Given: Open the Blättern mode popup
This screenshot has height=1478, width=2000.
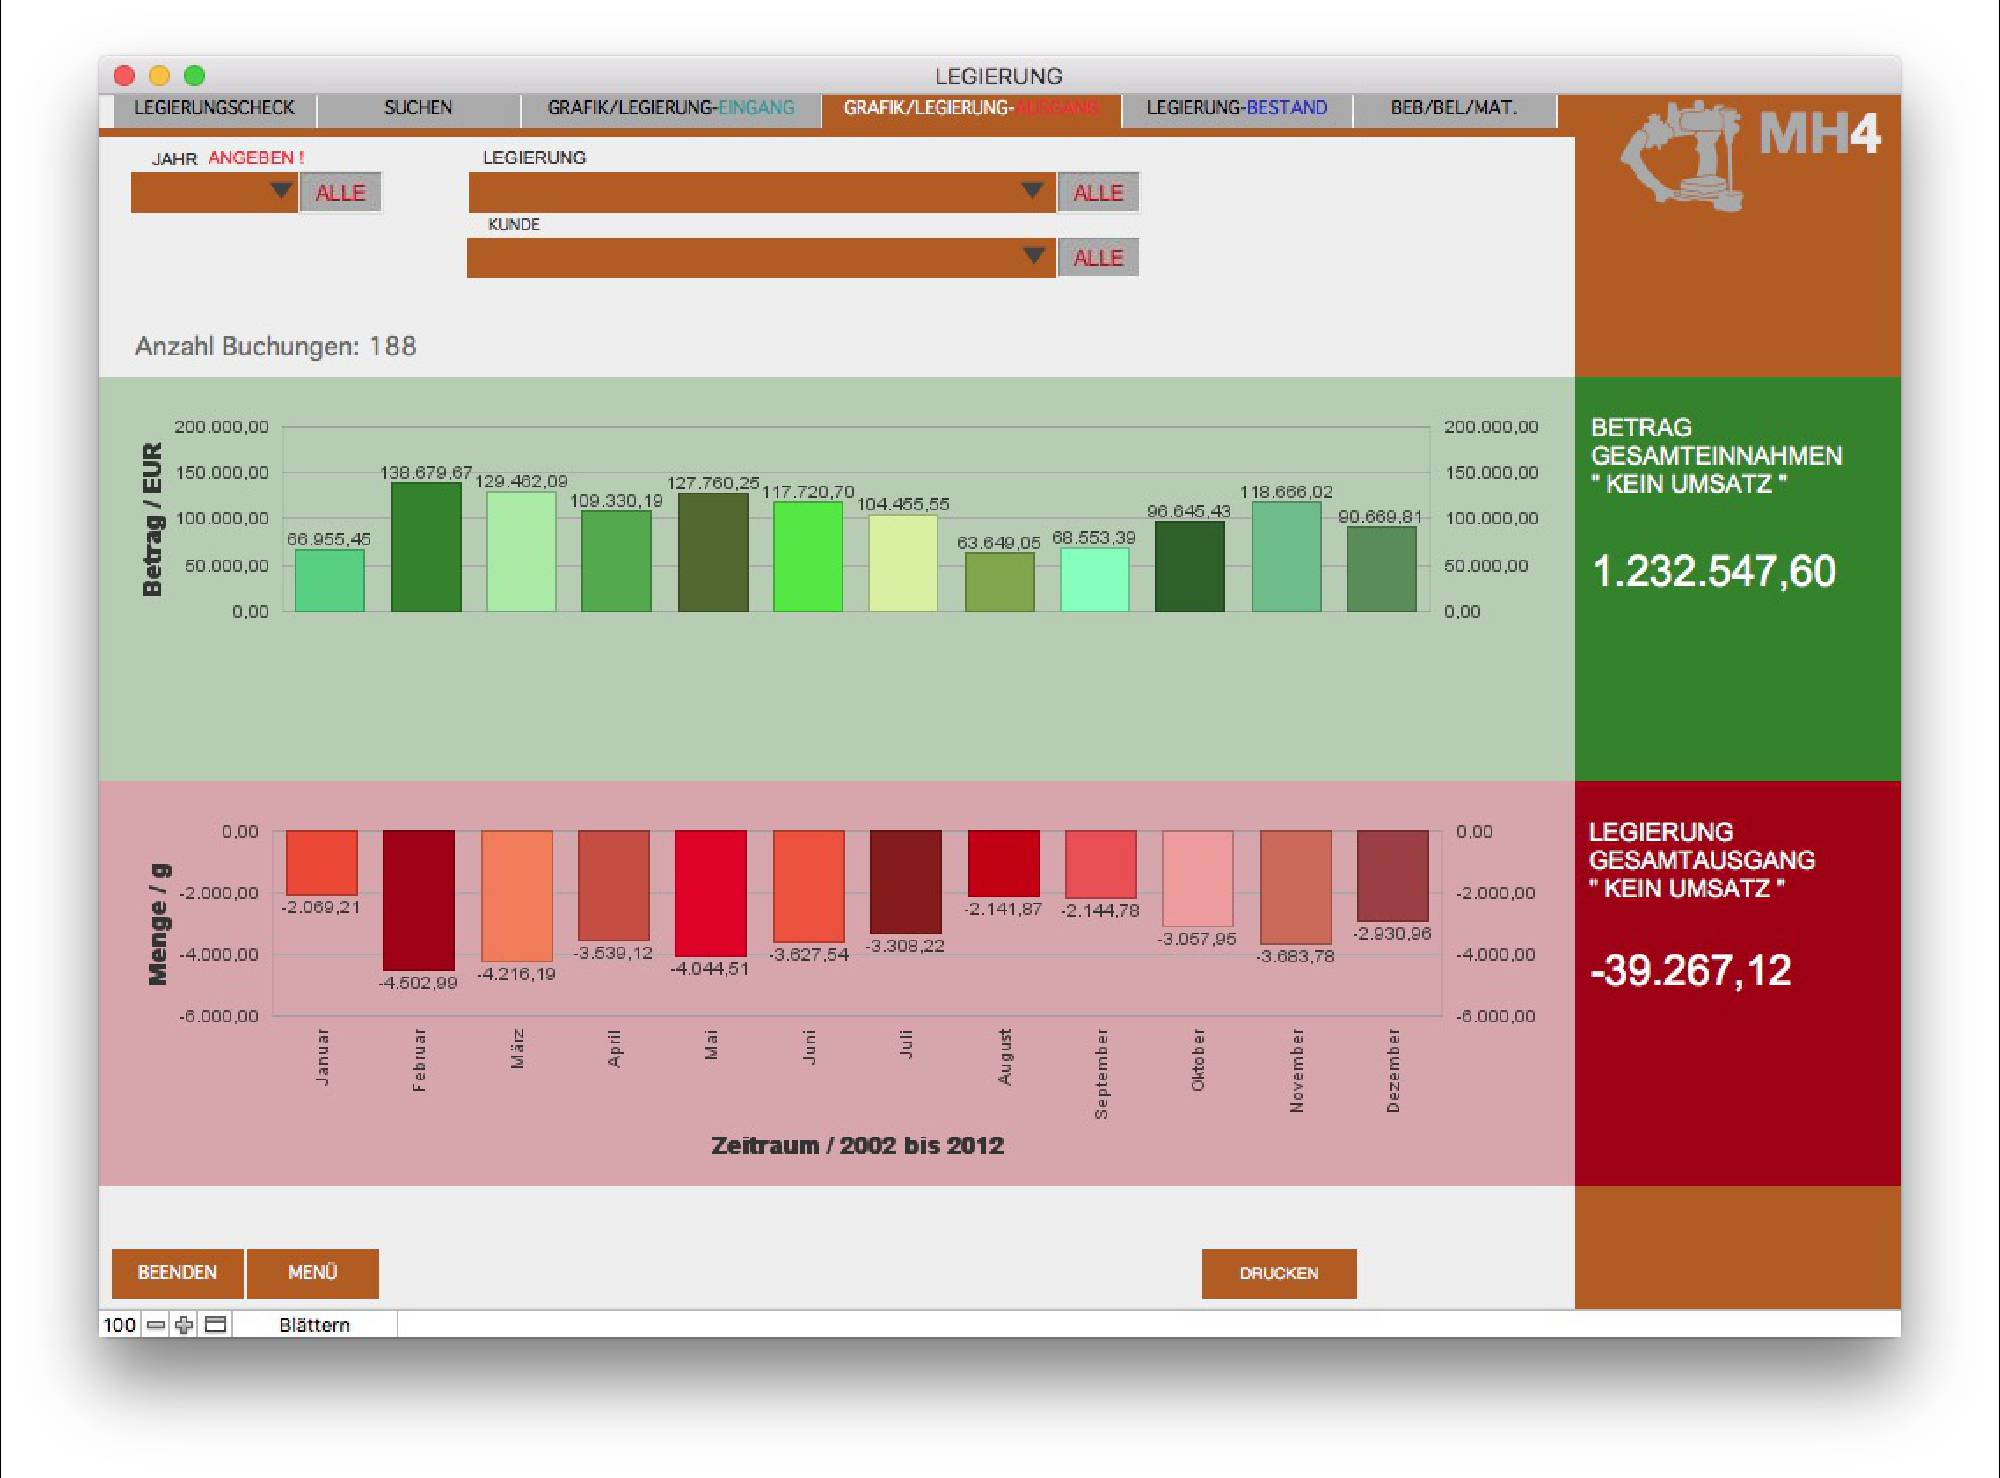Looking at the screenshot, I should 314,1325.
